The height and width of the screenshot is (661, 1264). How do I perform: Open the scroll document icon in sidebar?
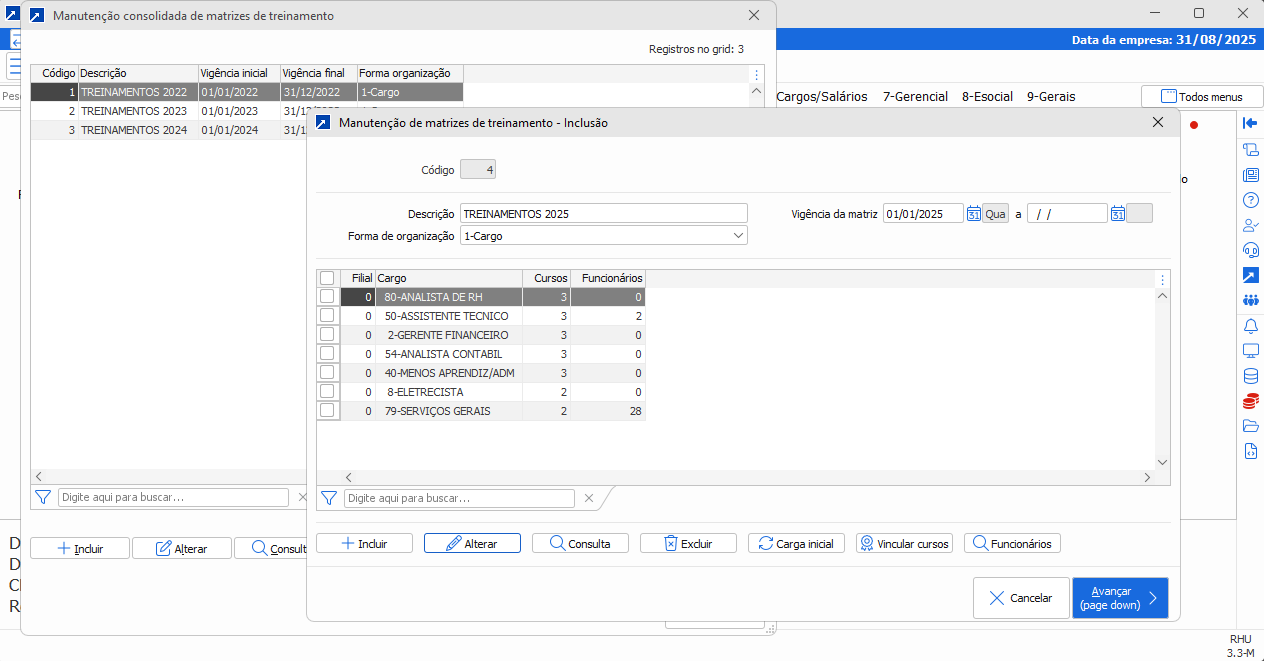[1250, 149]
